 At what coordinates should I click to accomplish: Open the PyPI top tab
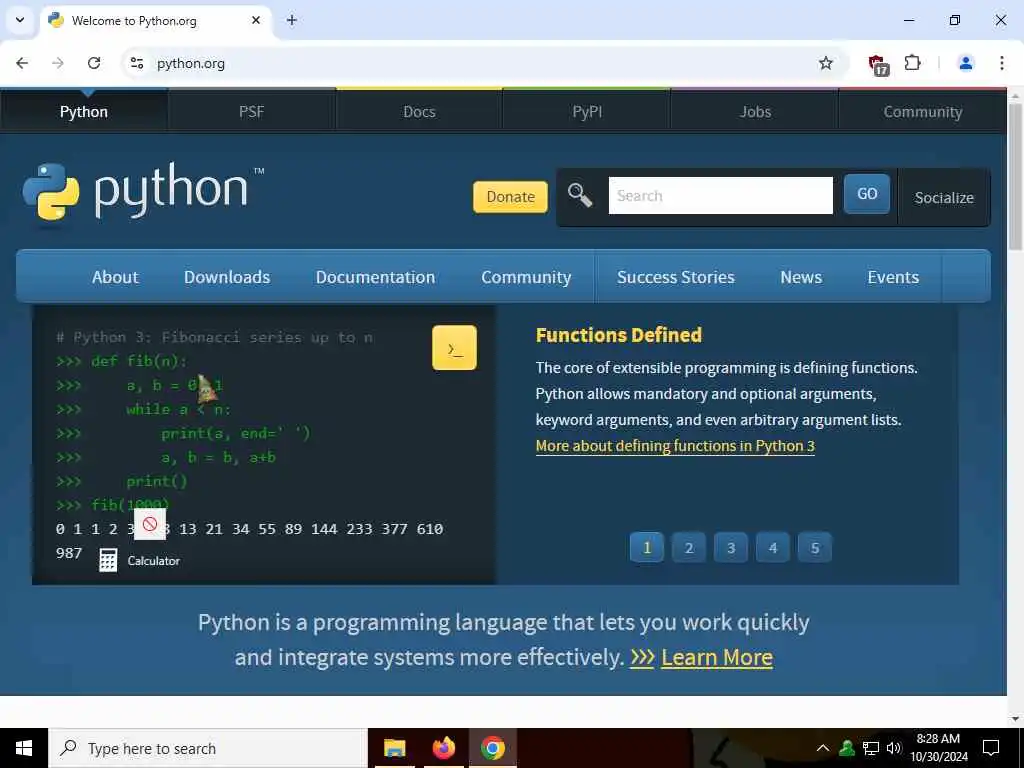point(587,112)
